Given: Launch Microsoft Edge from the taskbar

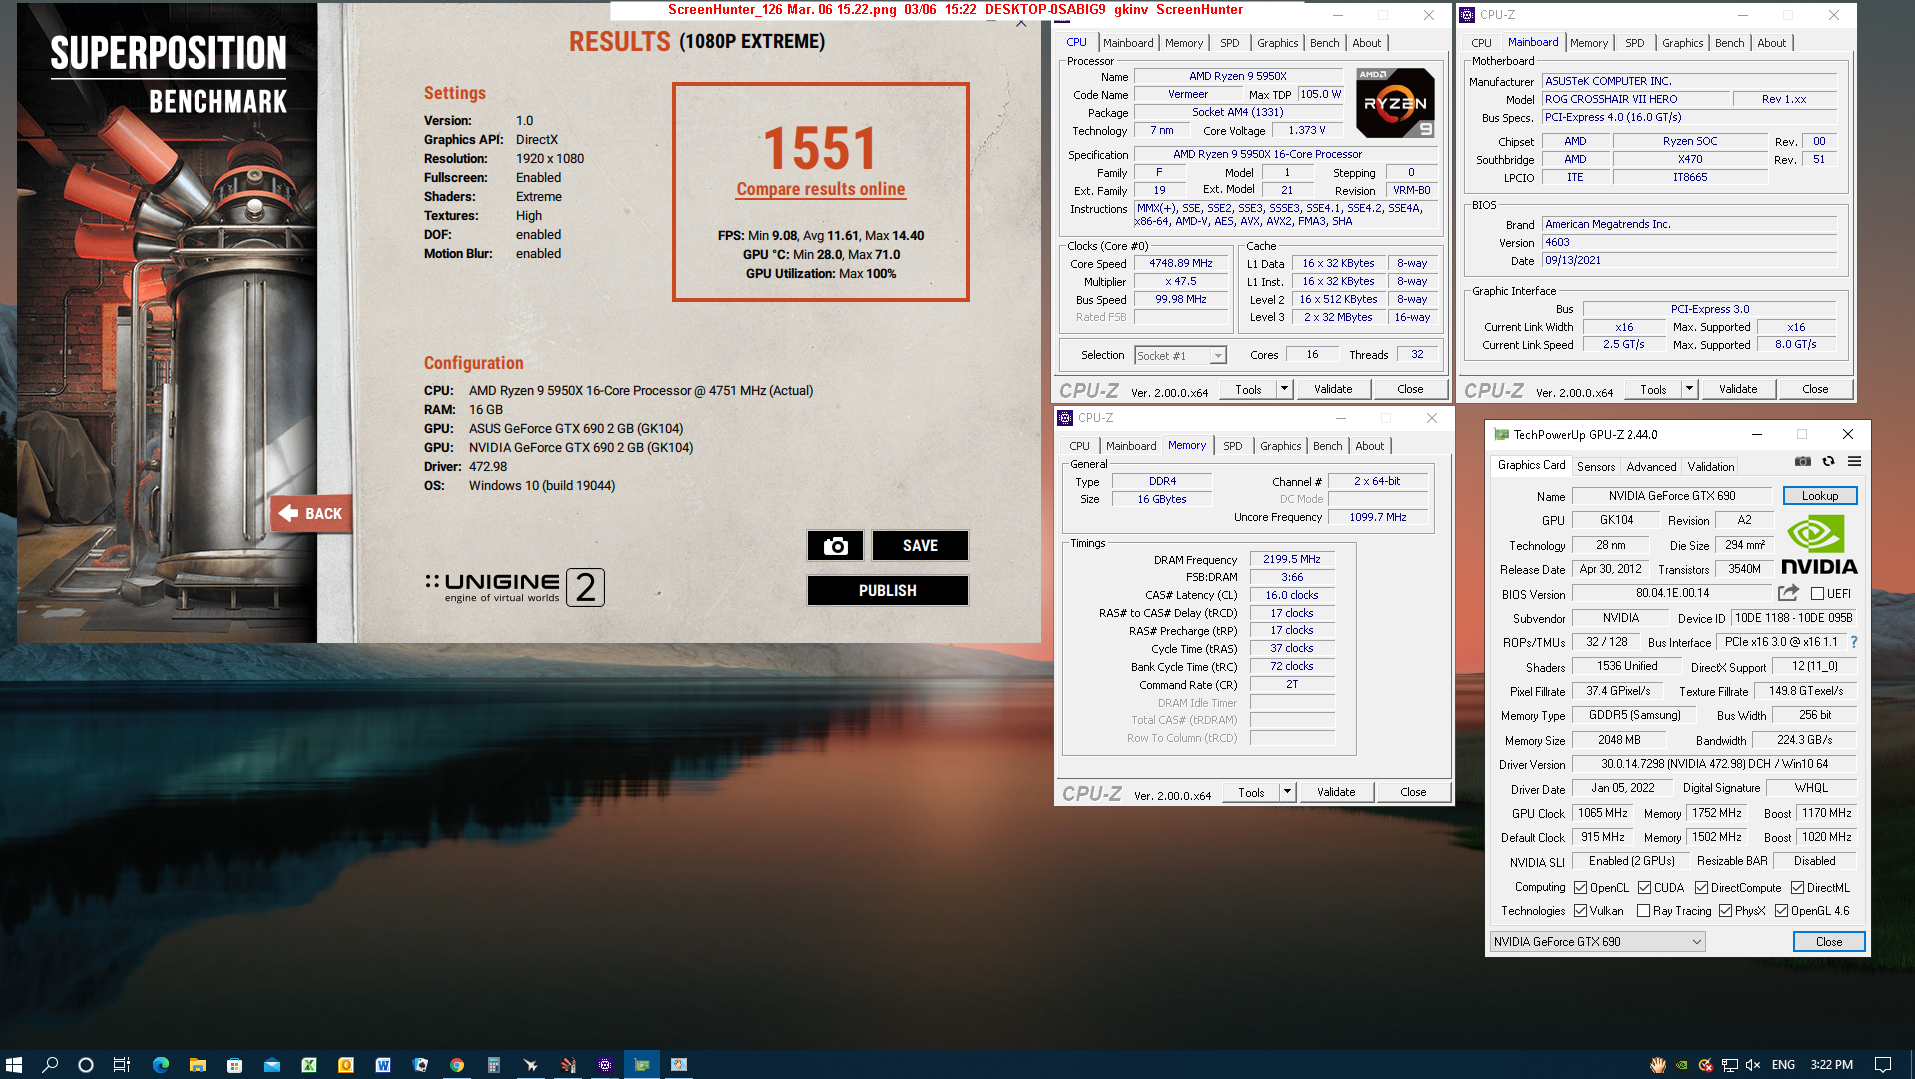Looking at the screenshot, I should [160, 1065].
